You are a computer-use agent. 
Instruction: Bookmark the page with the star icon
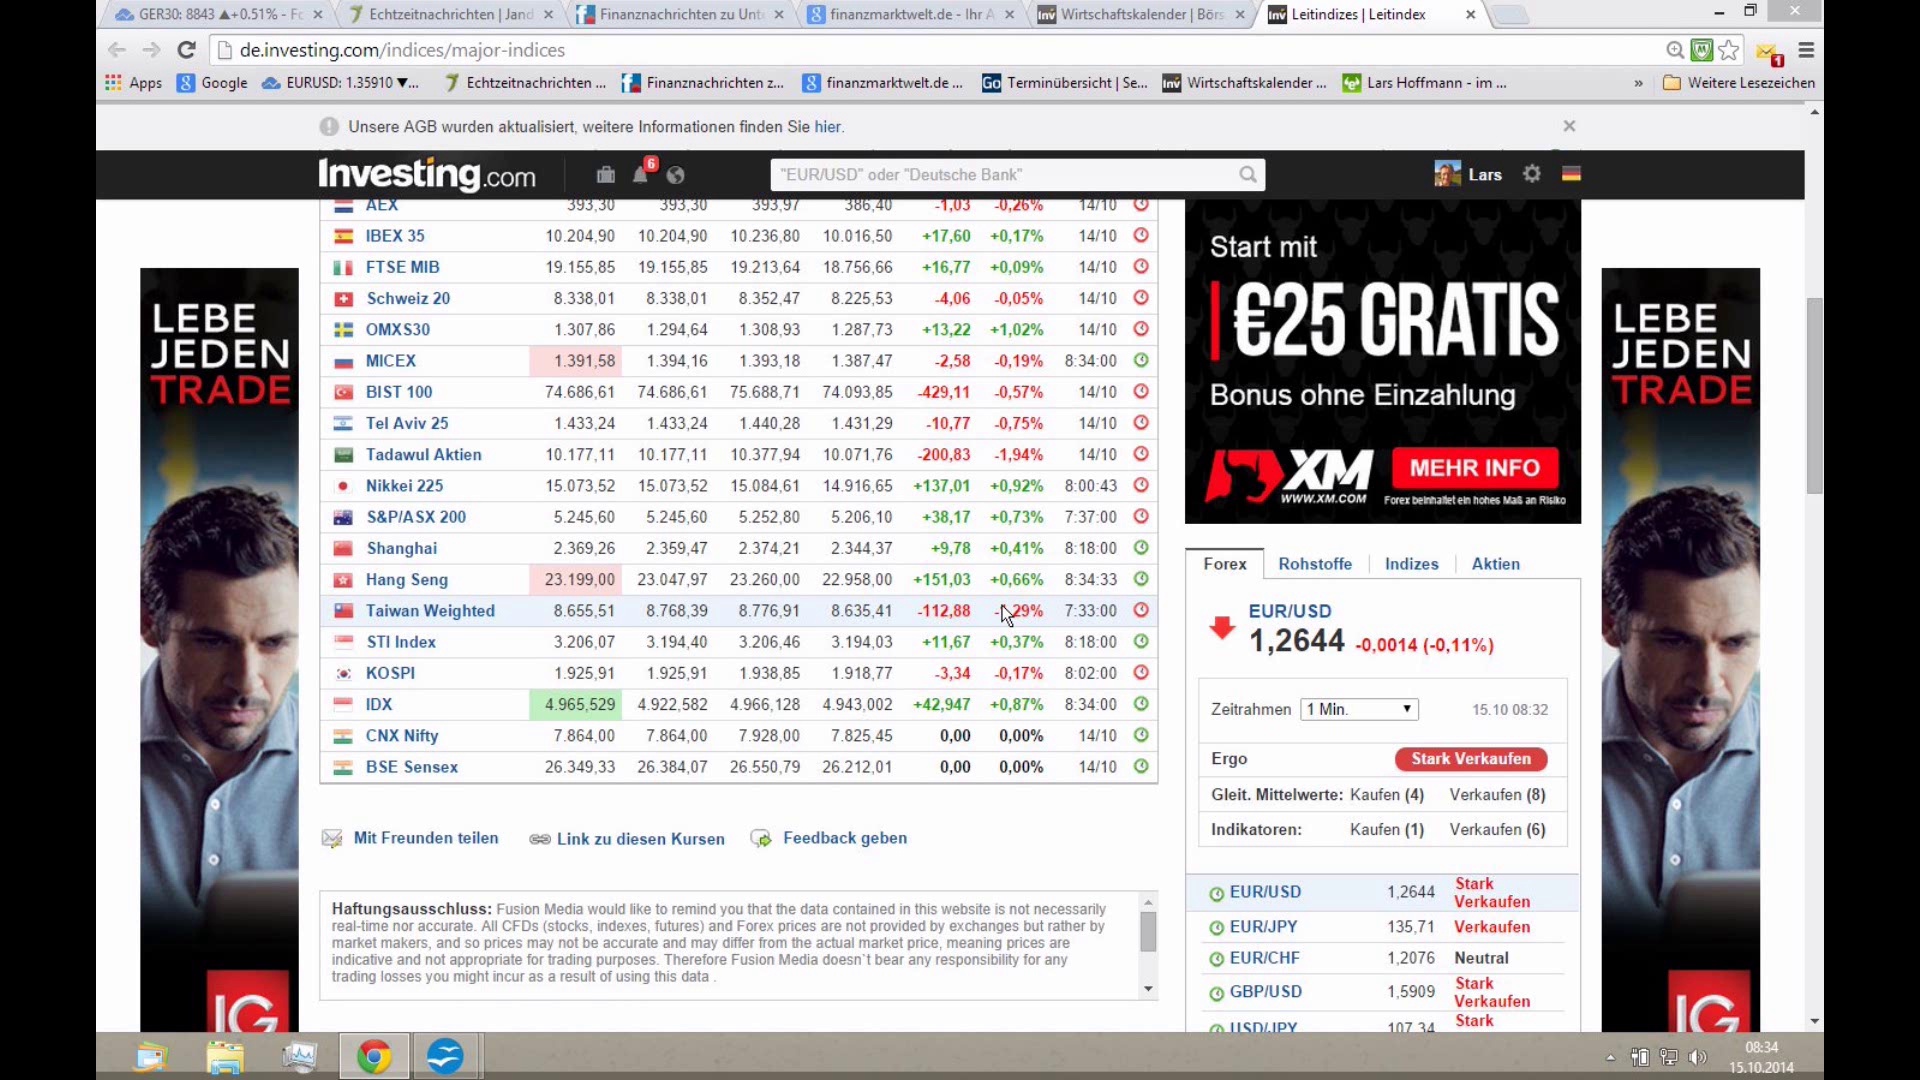(1729, 50)
